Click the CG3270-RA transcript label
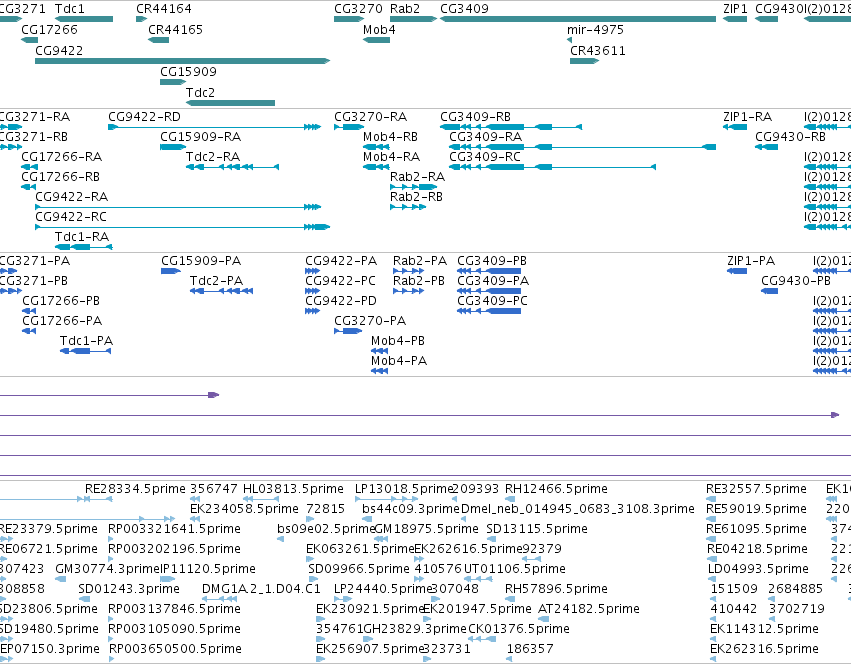This screenshot has height=664, width=851. click(371, 117)
